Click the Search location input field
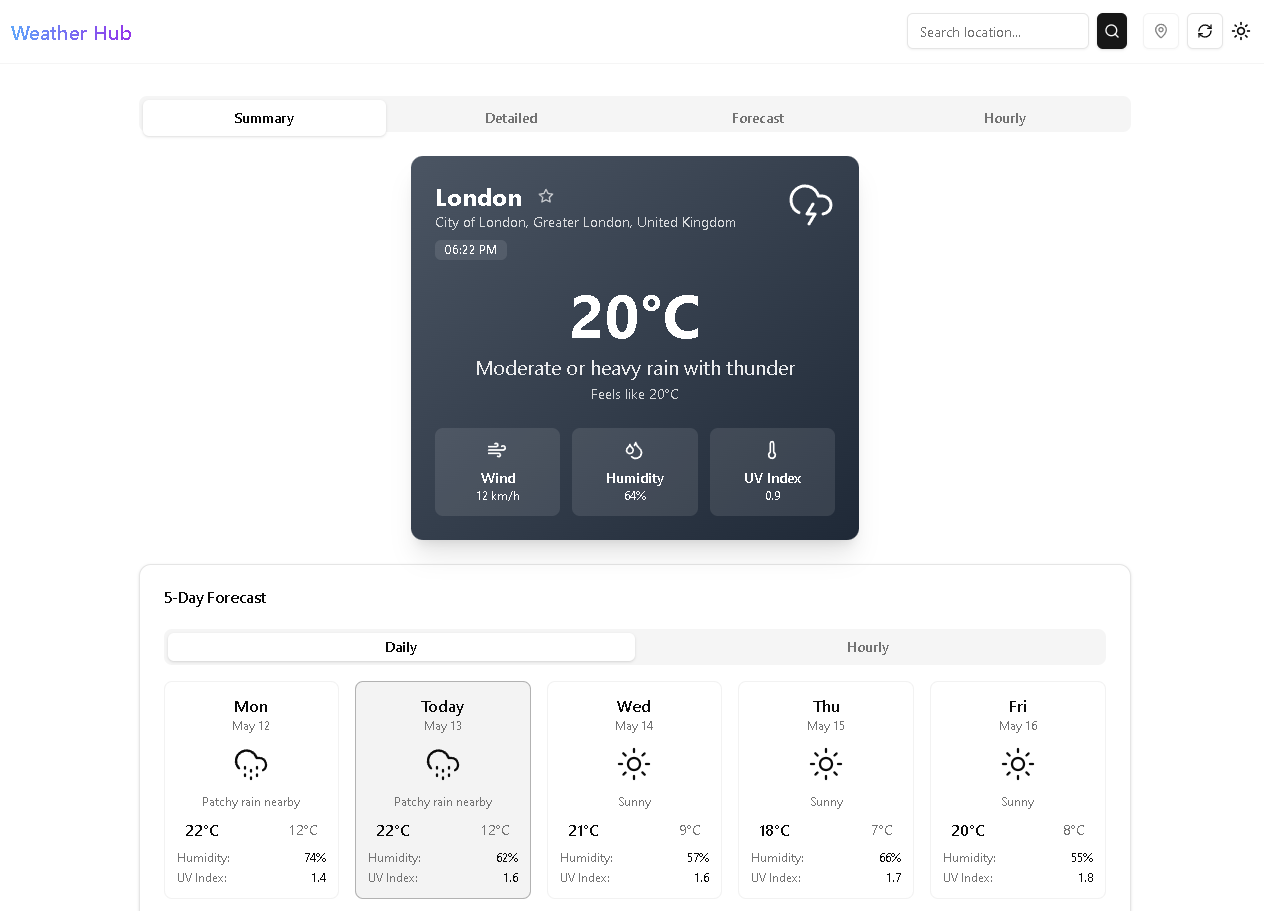This screenshot has height=911, width=1264. [x=997, y=32]
